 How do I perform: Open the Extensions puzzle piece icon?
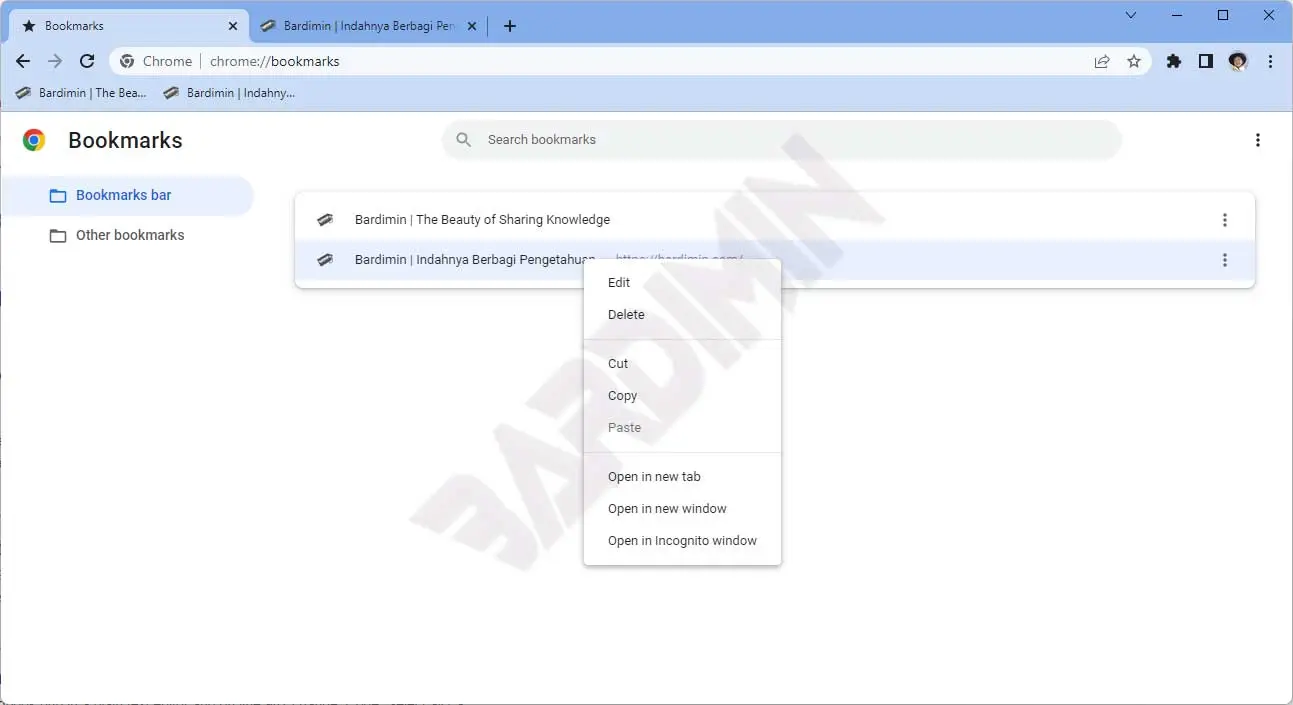pyautogui.click(x=1174, y=61)
